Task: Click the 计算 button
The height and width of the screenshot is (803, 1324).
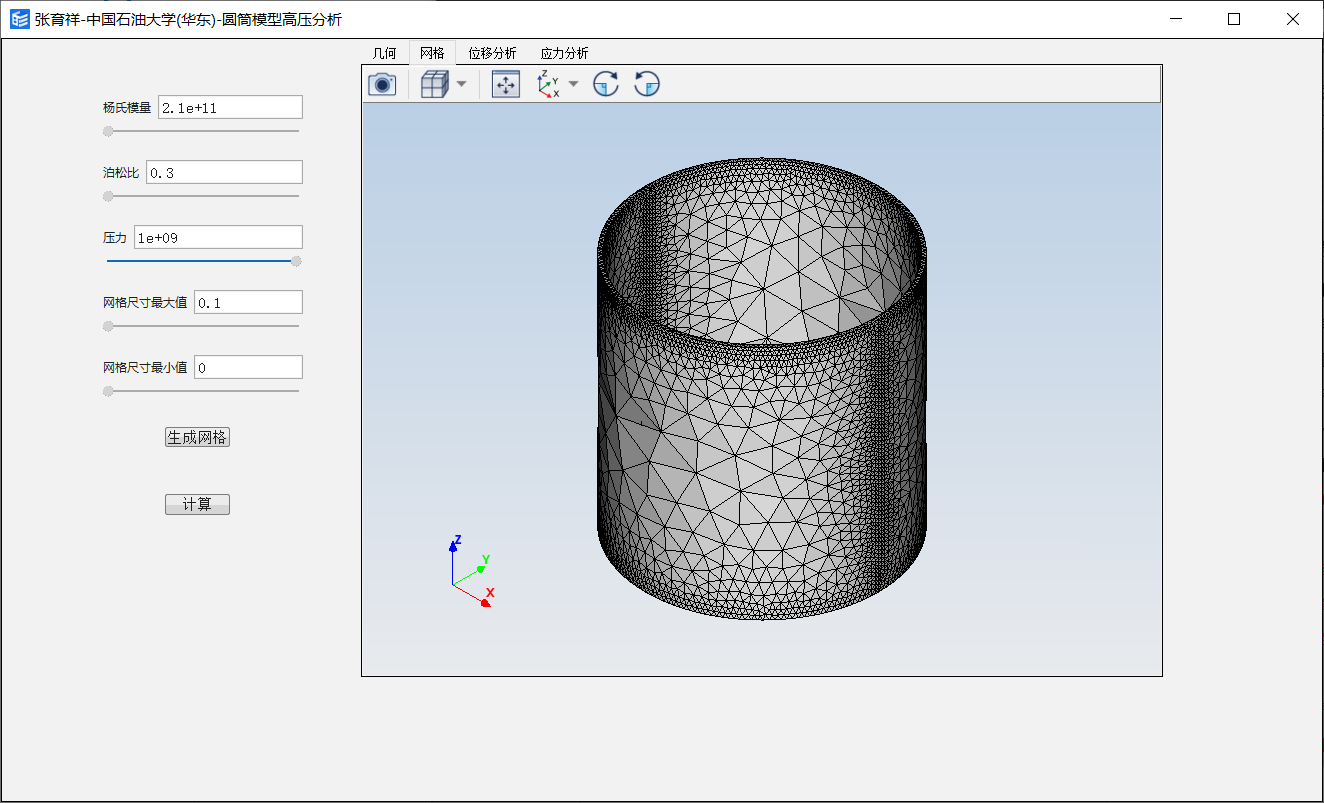Action: click(x=197, y=505)
